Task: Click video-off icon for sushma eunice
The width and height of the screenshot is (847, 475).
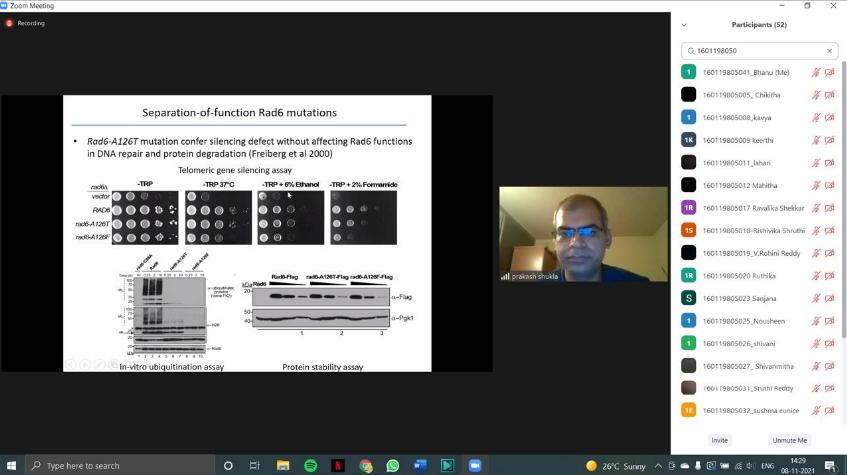Action: coord(830,411)
